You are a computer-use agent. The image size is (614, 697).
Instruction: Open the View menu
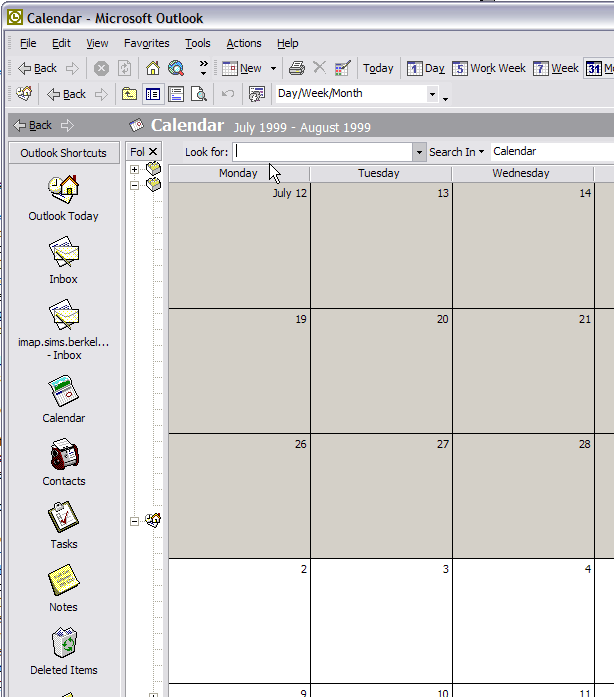pos(97,43)
